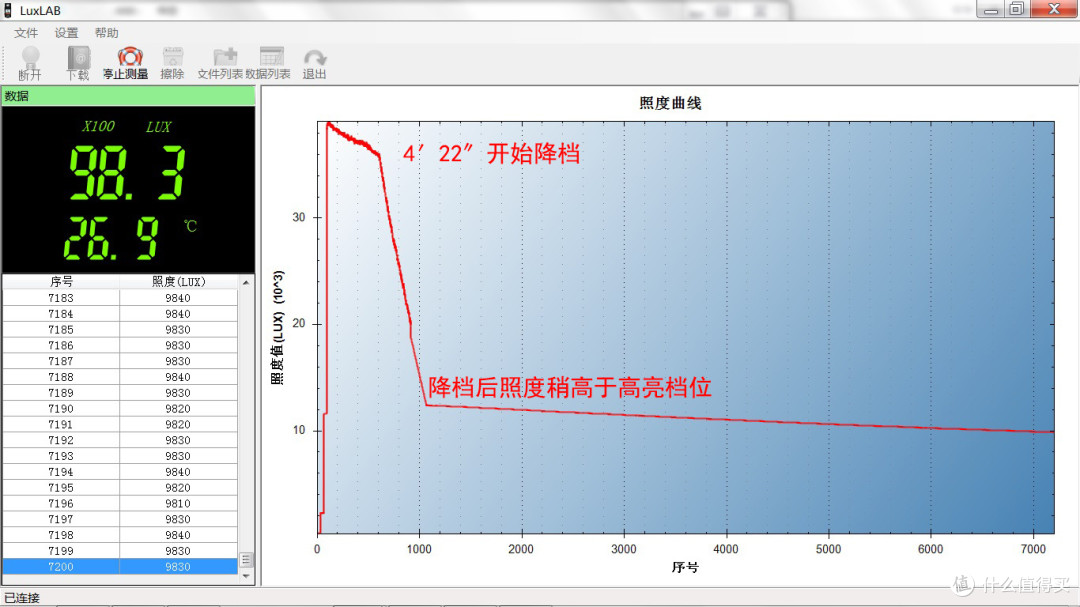Close the LuxLAB window
Image resolution: width=1080 pixels, height=607 pixels.
tap(1054, 9)
